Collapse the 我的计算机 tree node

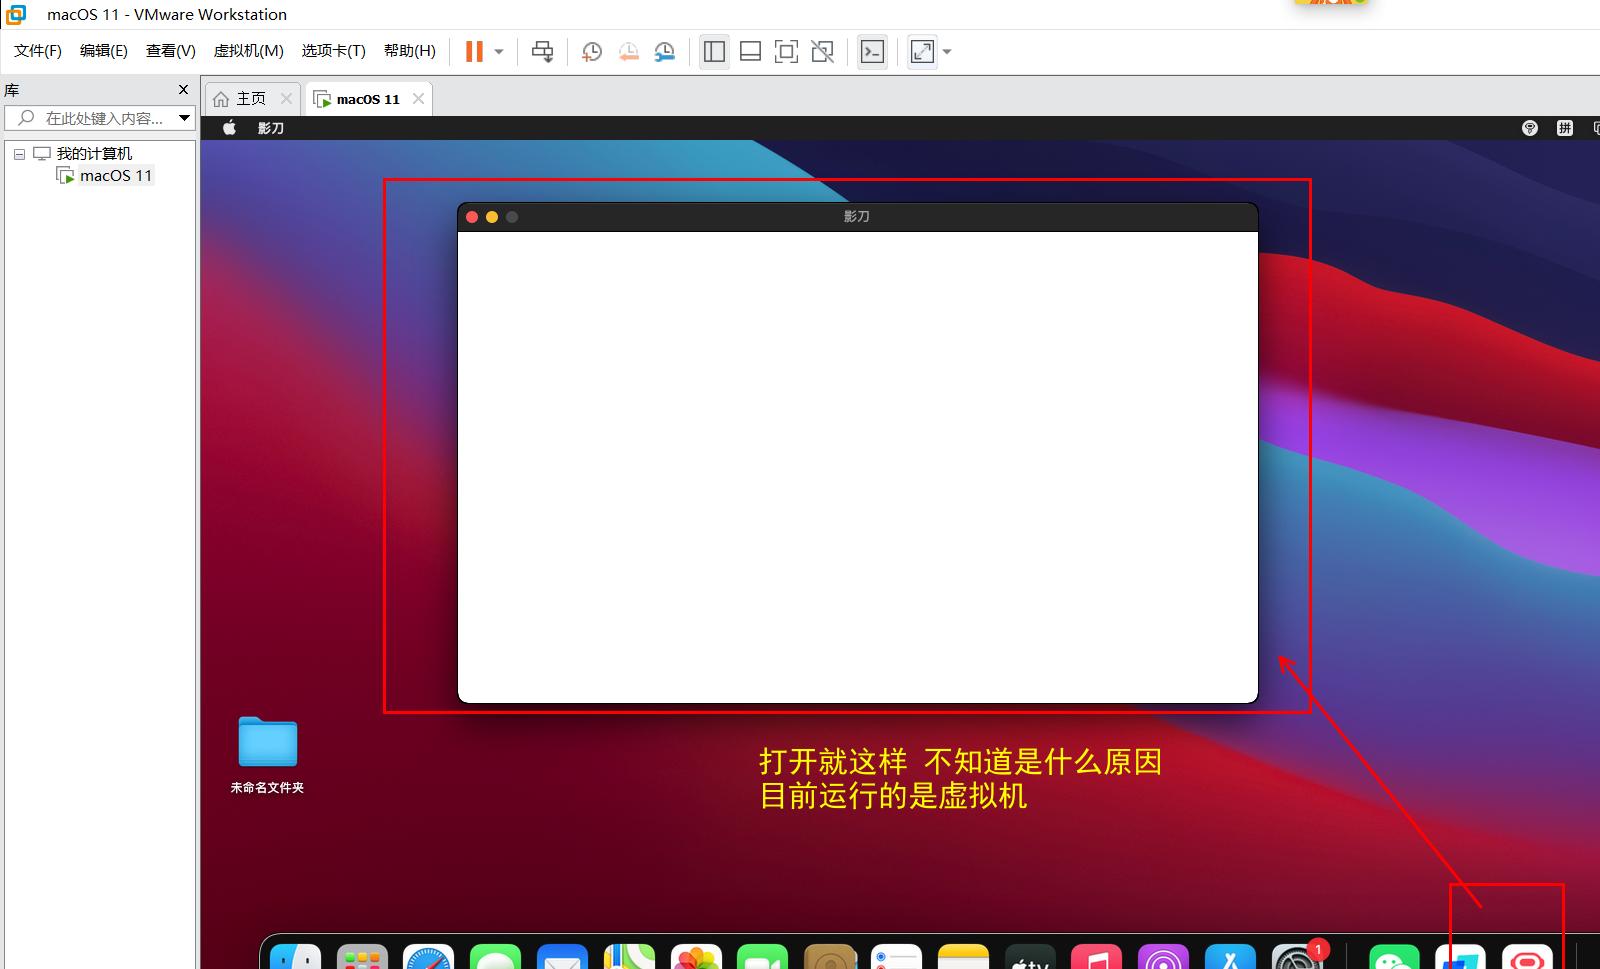[19, 154]
